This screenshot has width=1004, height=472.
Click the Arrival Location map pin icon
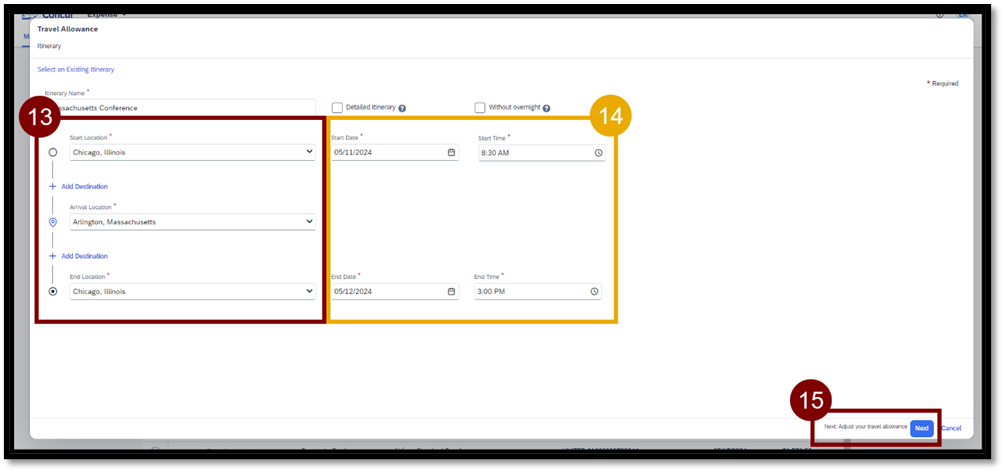click(53, 222)
